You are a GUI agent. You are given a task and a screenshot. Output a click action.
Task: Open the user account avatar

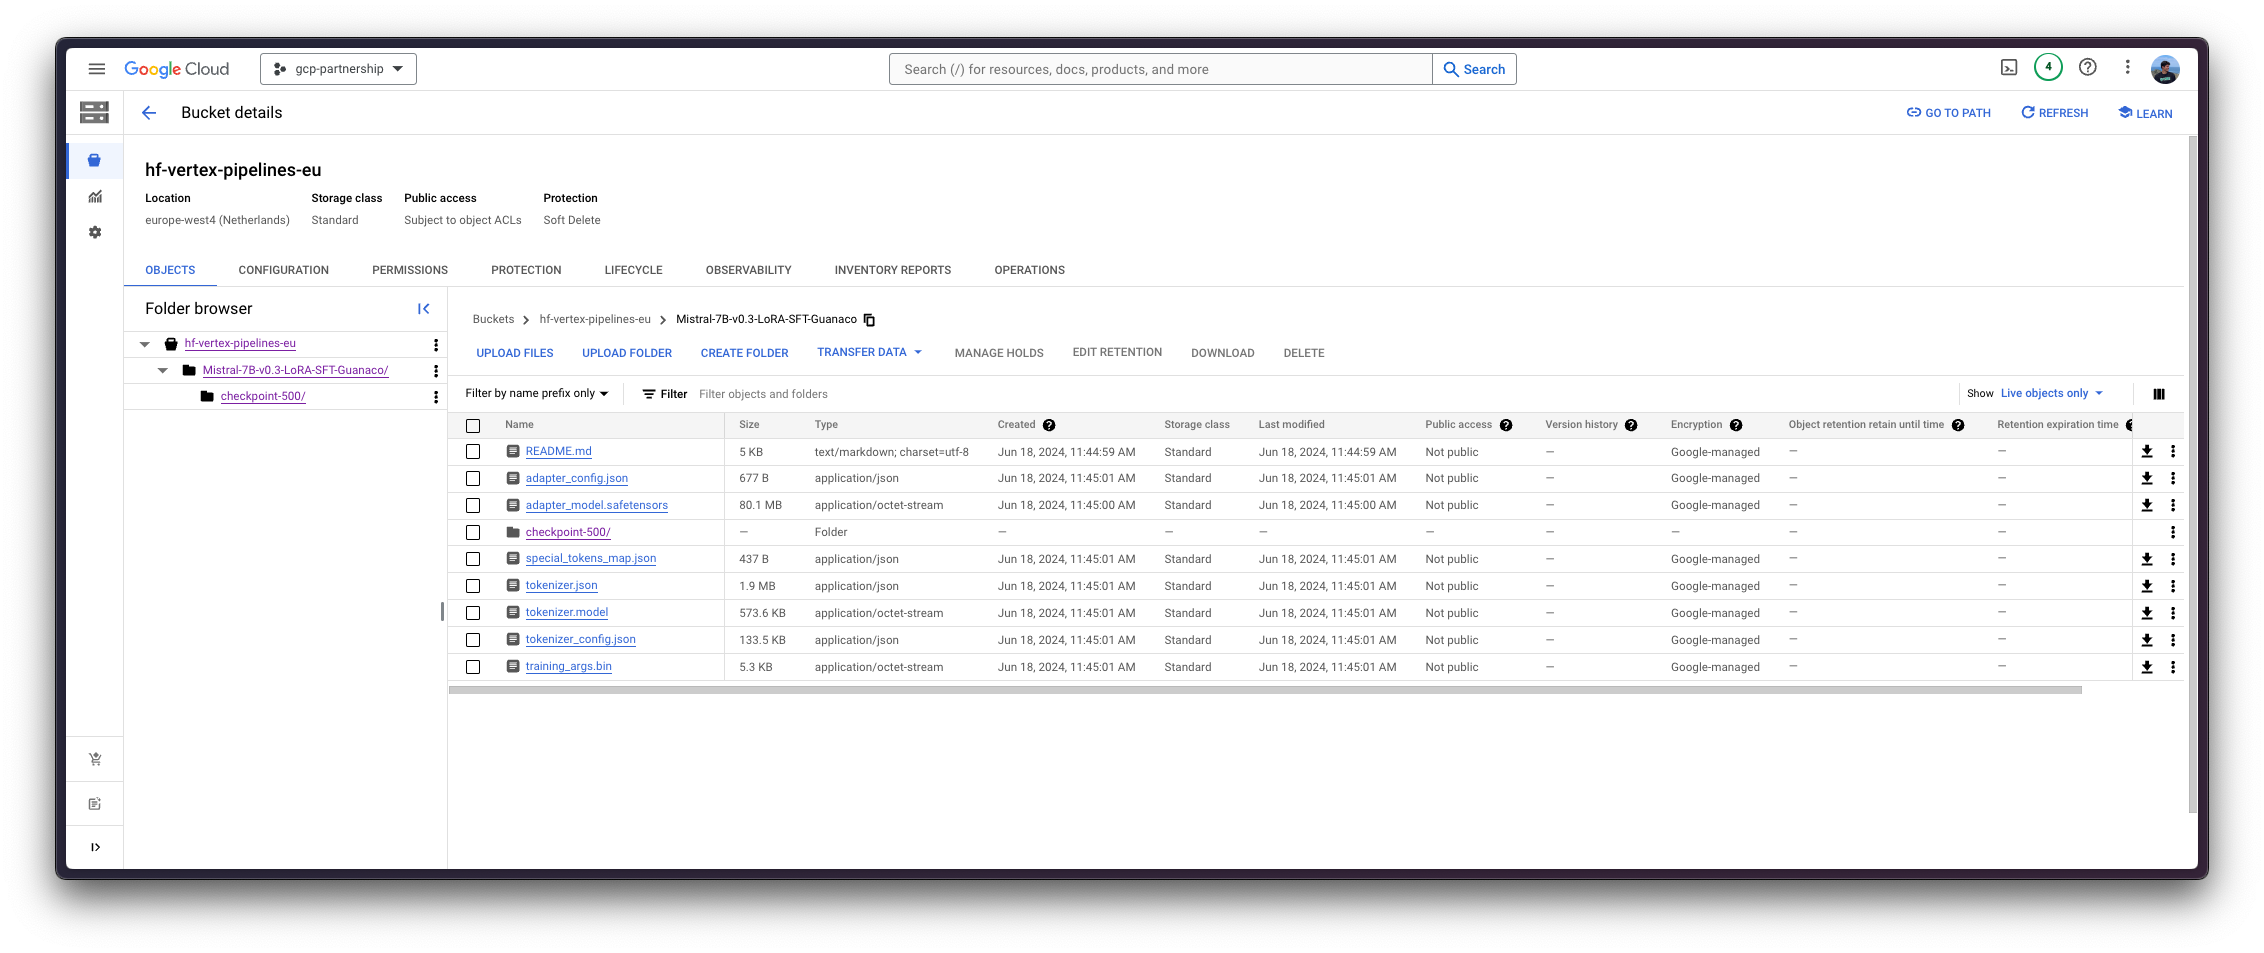click(2166, 69)
